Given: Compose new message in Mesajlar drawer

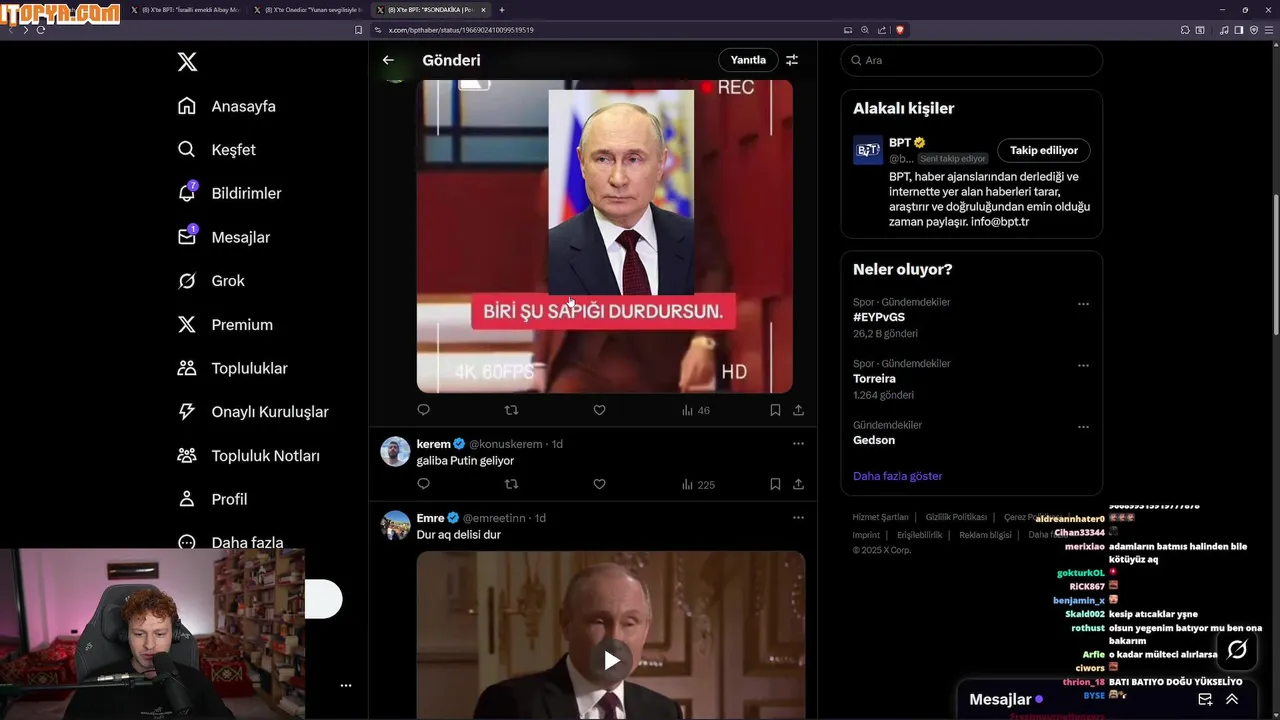Looking at the screenshot, I should click(x=1205, y=699).
